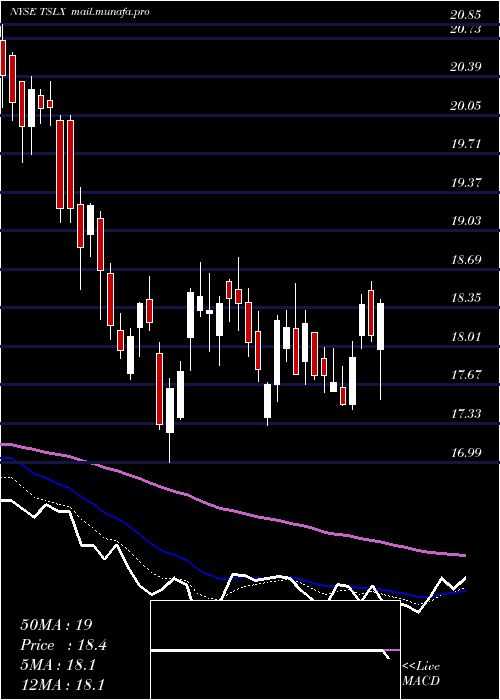
Task: Click the 17.67 price label
Action: tap(466, 375)
